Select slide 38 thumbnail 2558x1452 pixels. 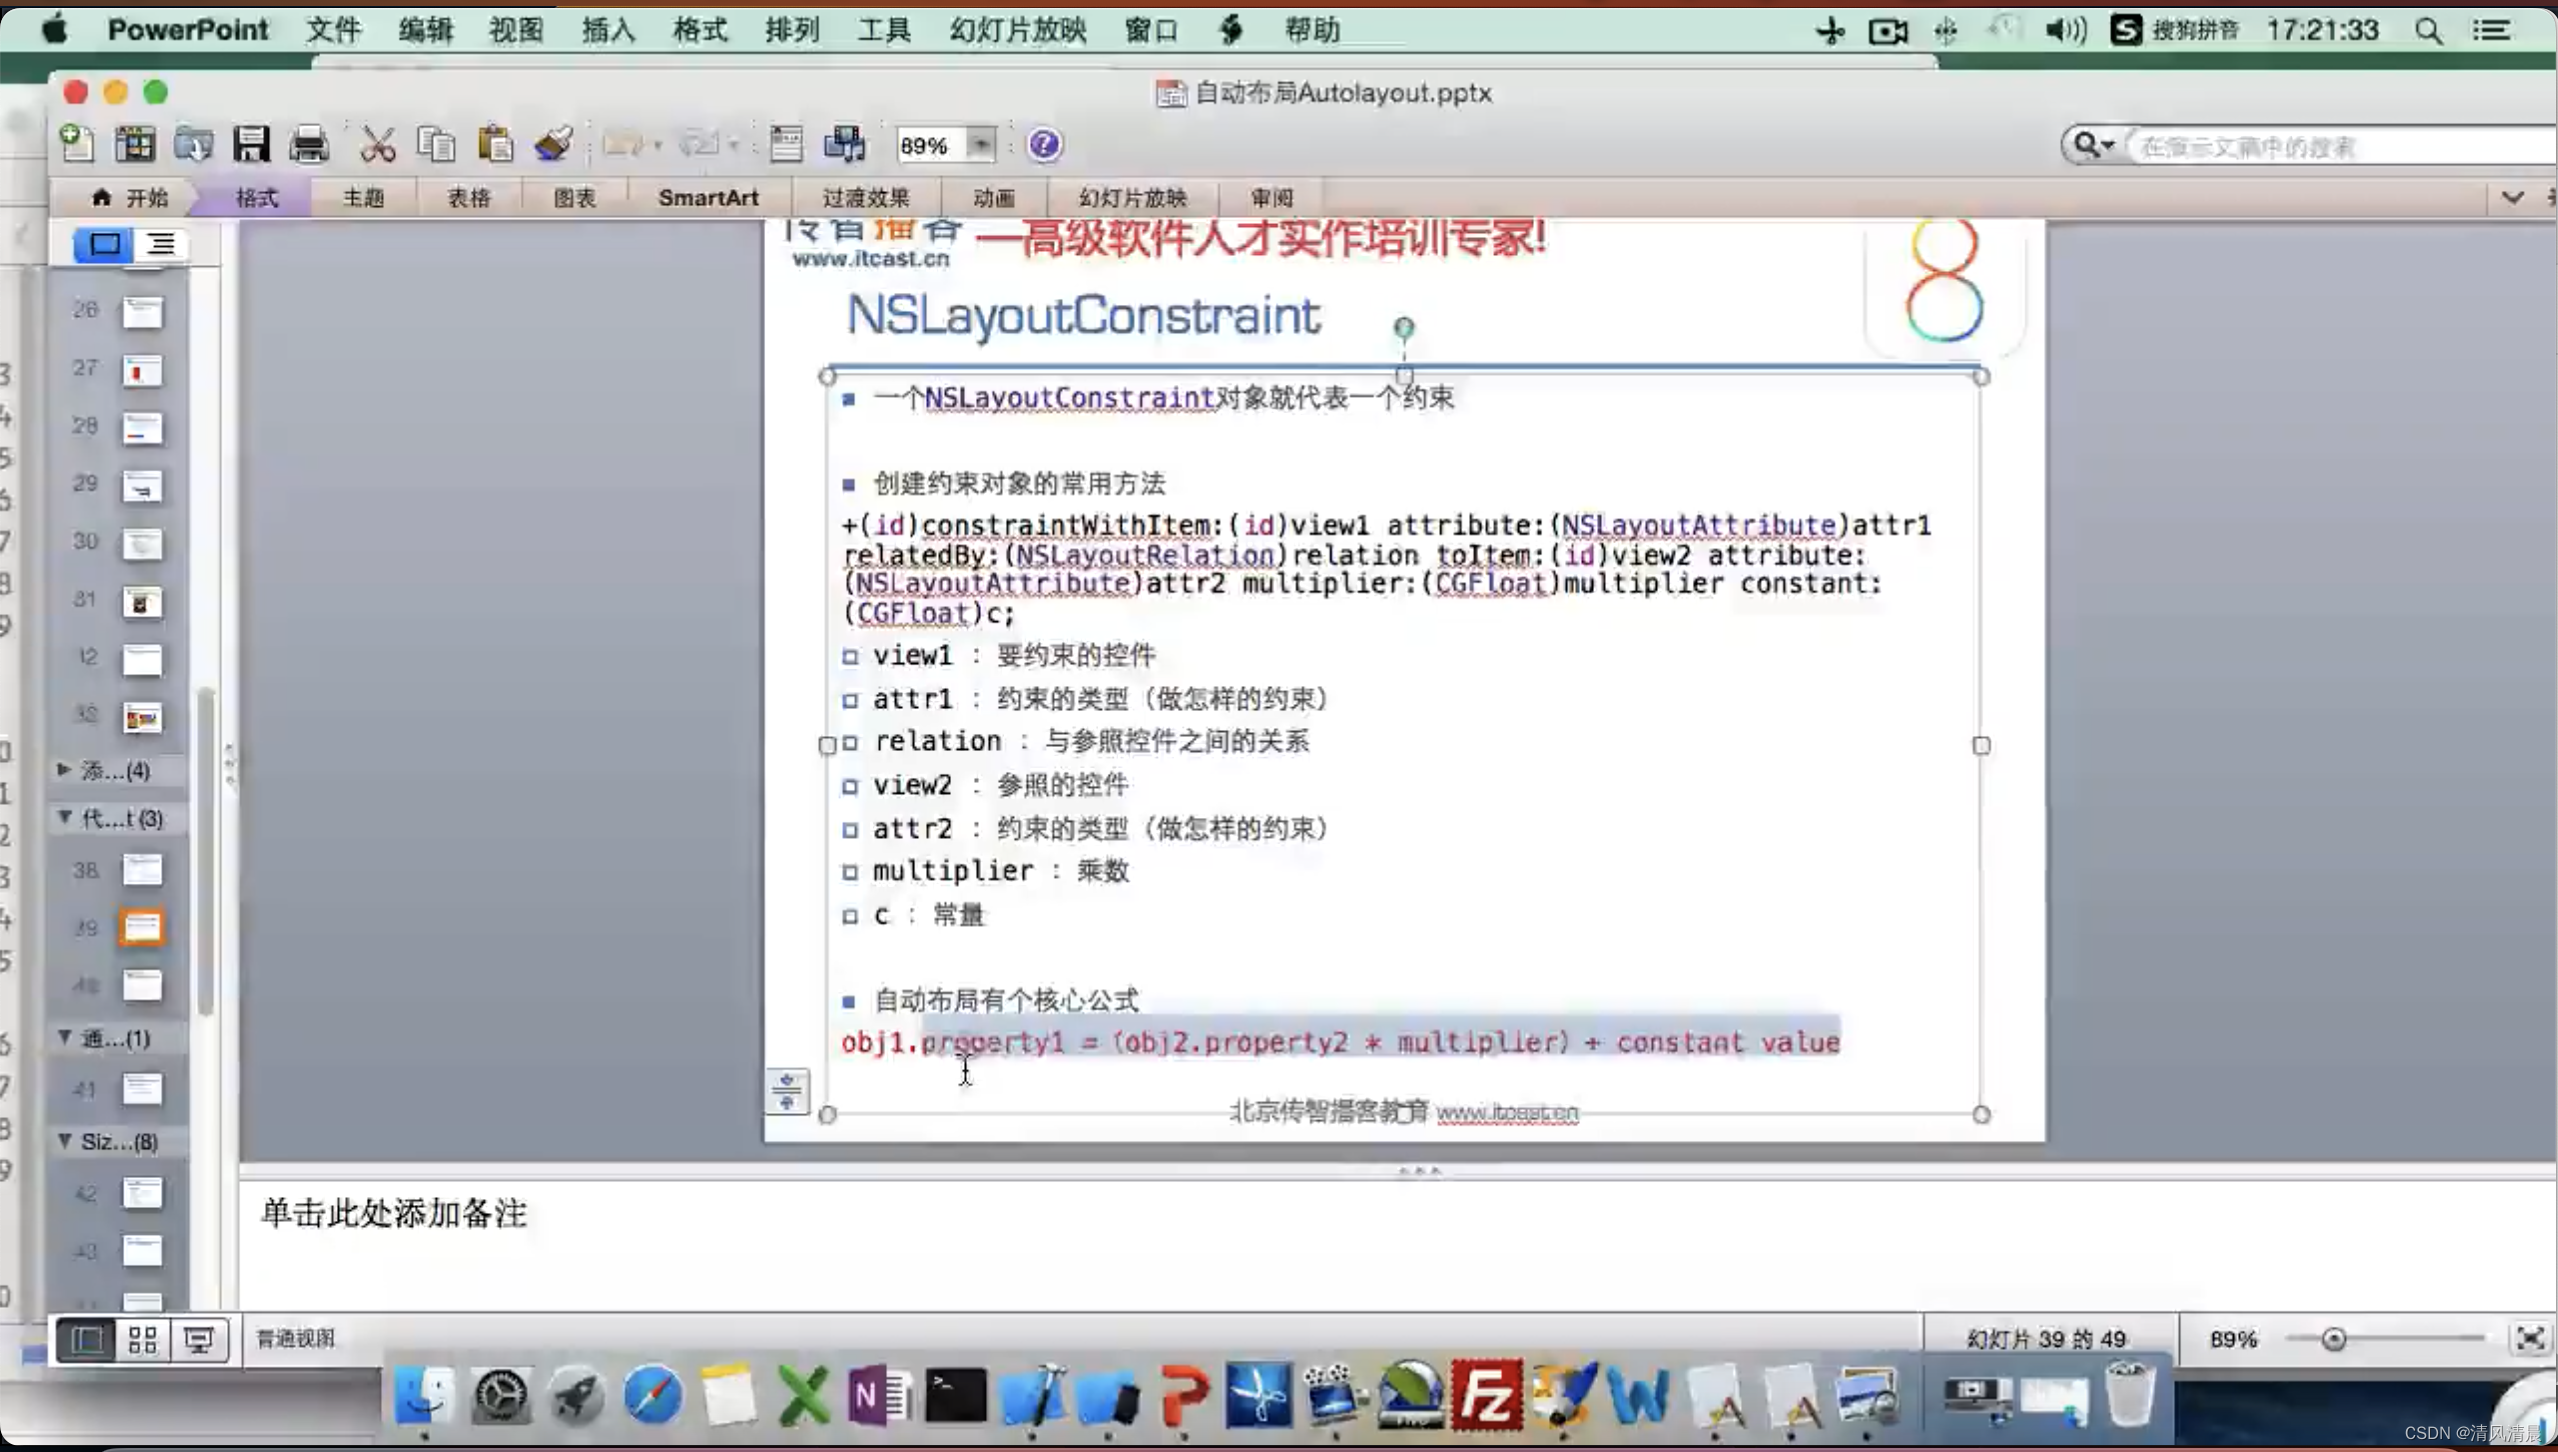142,870
